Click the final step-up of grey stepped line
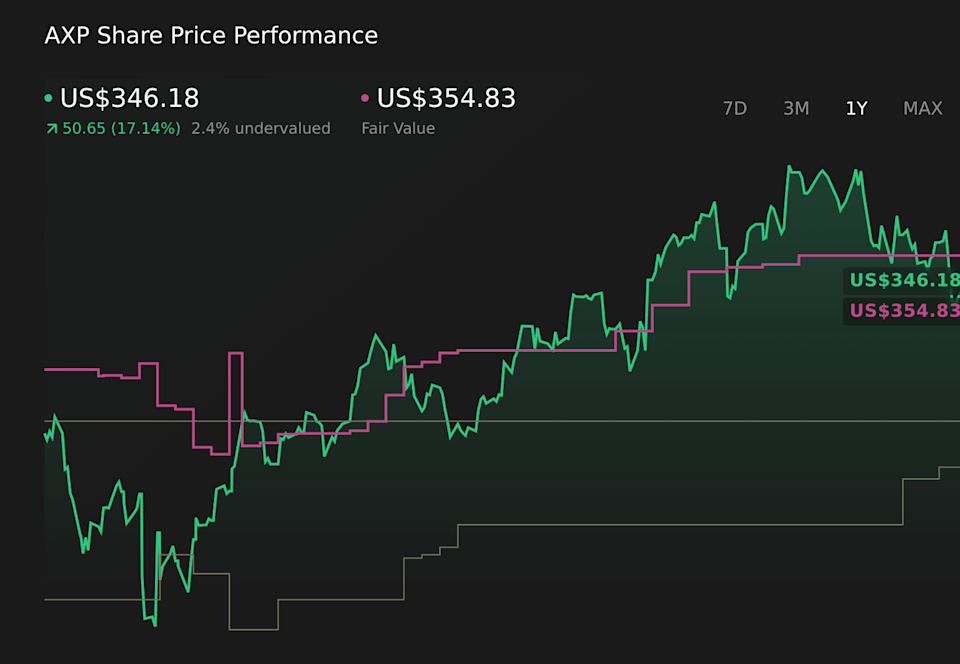Screen dimensions: 960x664 tap(940, 467)
